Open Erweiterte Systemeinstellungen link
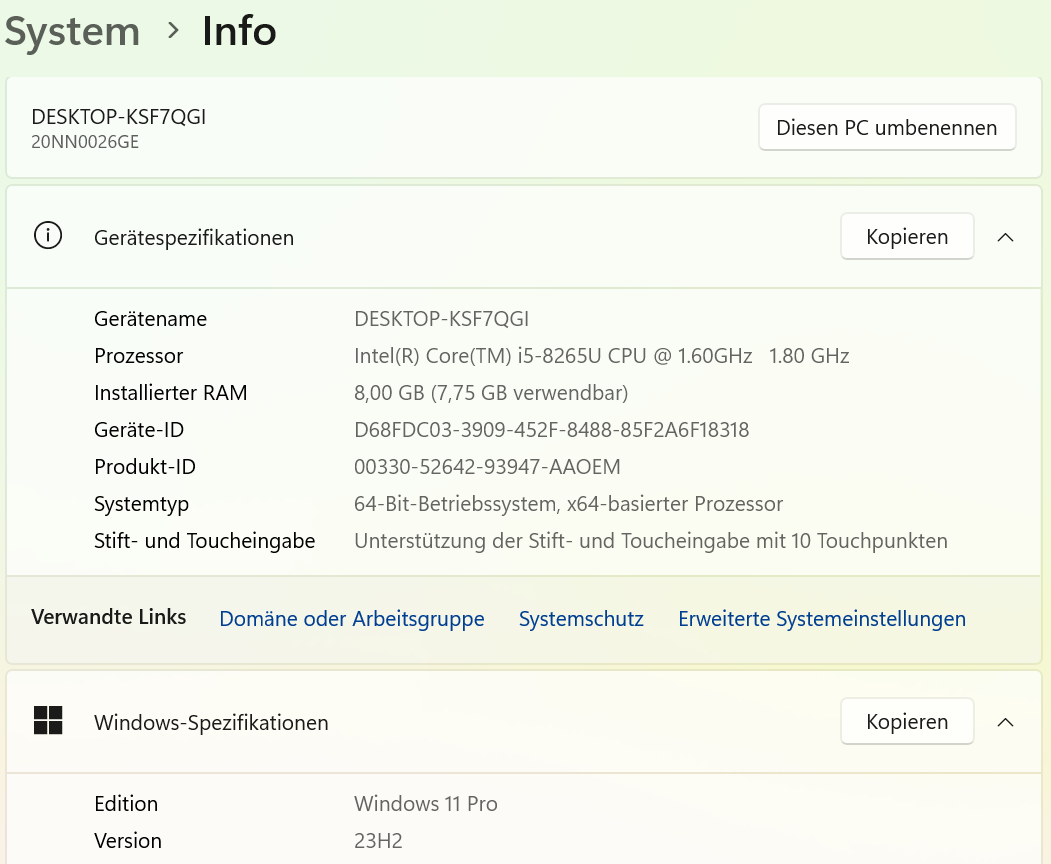The width and height of the screenshot is (1051, 864). pos(822,619)
